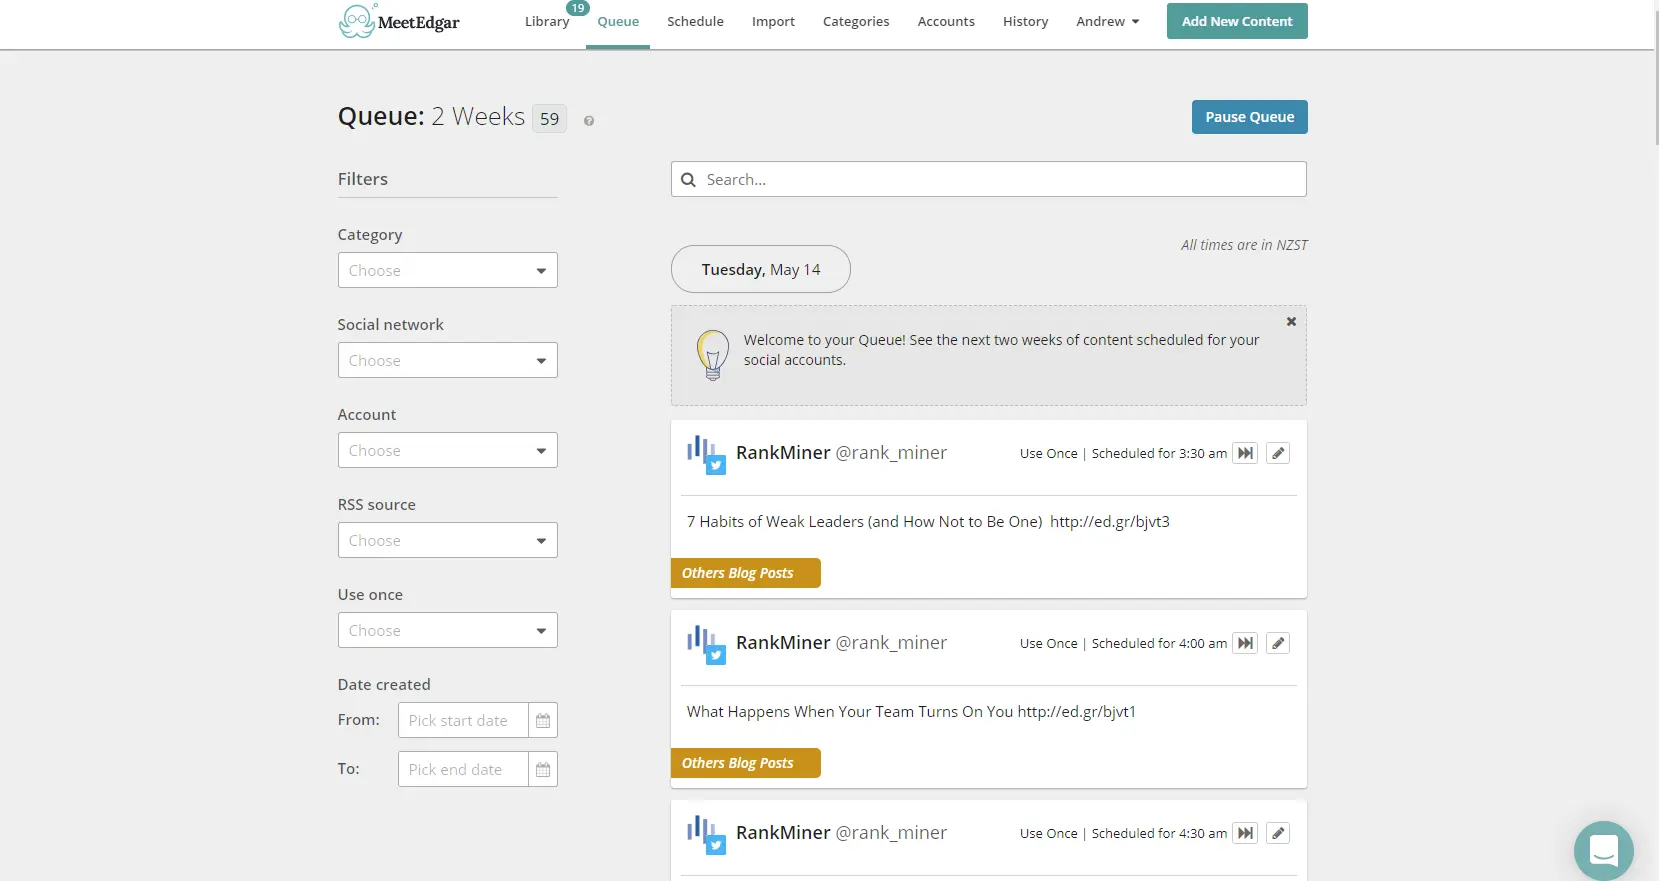The width and height of the screenshot is (1659, 881).
Task: Click the Pause Queue button
Action: coord(1249,117)
